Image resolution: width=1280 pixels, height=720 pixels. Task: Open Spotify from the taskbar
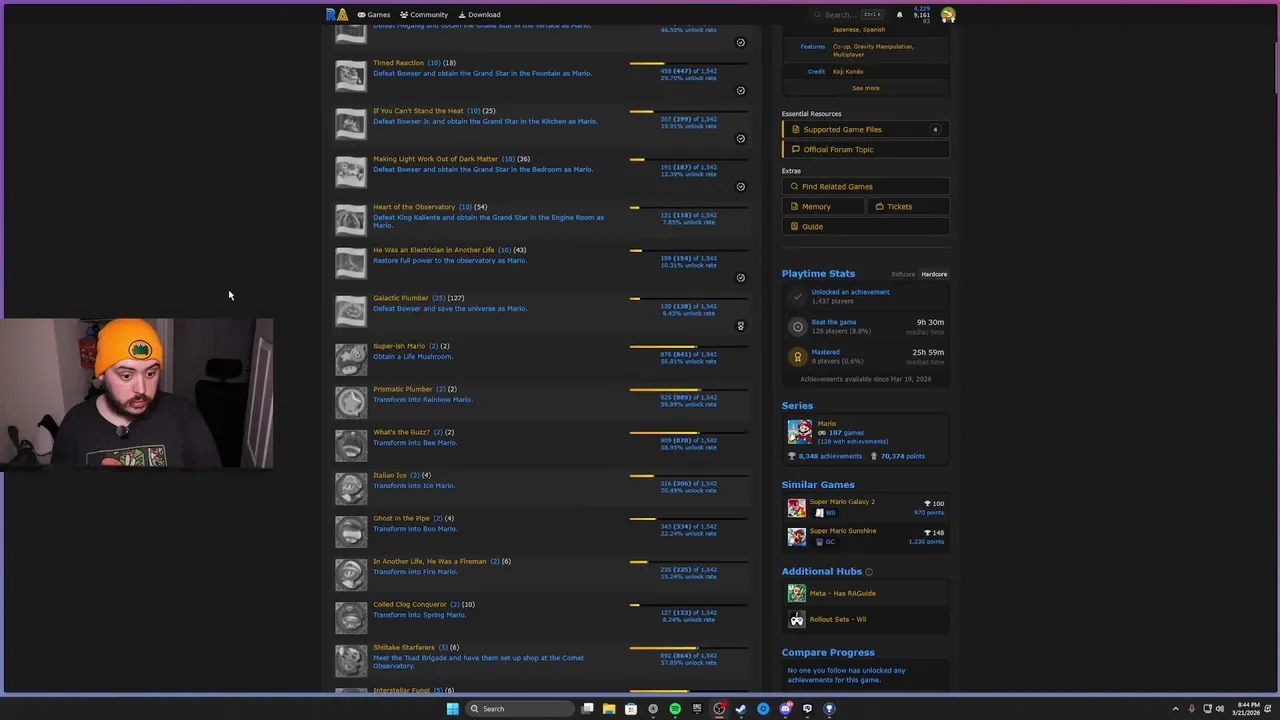pyautogui.click(x=675, y=709)
